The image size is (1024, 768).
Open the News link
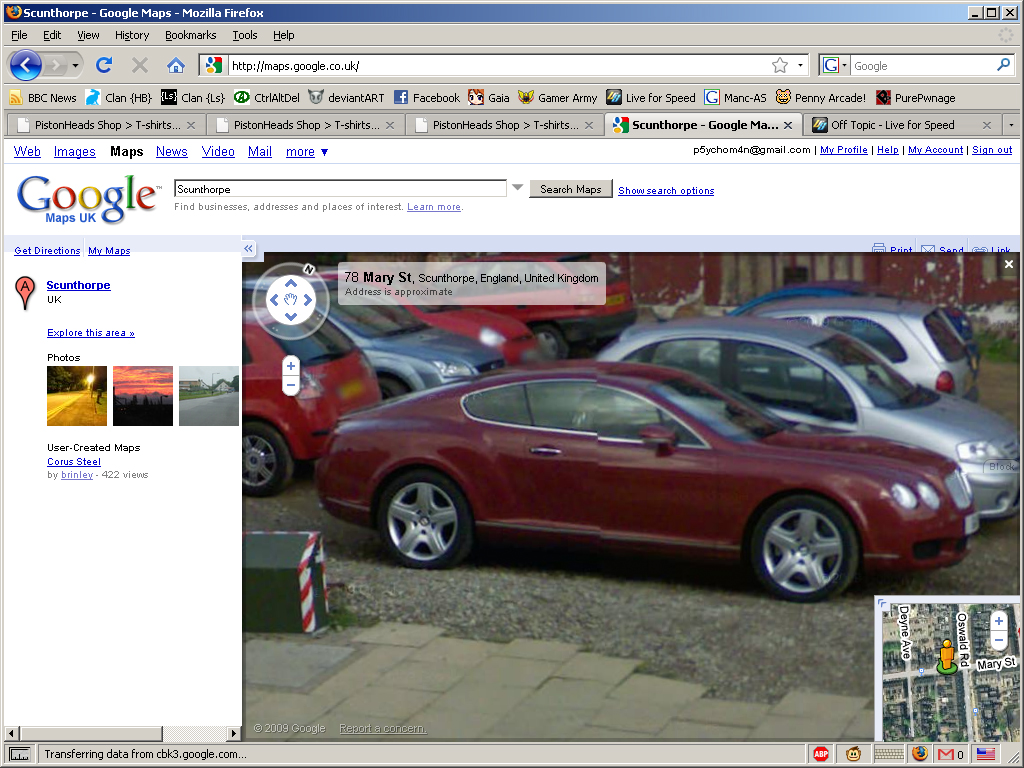coord(172,152)
